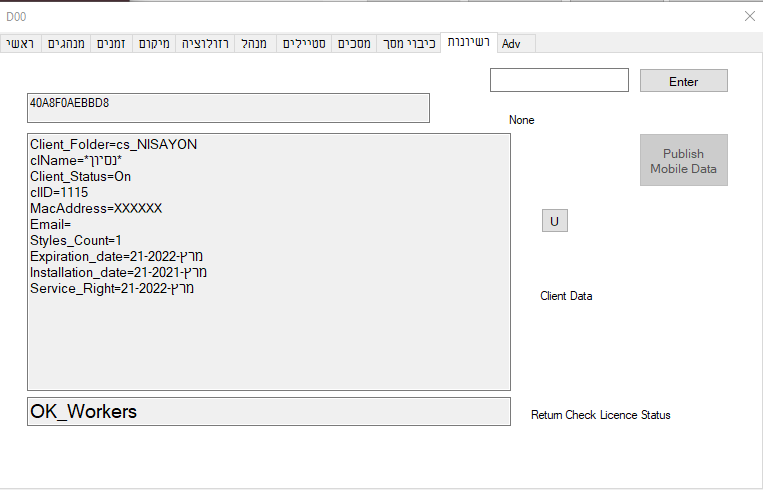Click the Publish Mobile Data button
Image resolution: width=763 pixels, height=490 pixels.
pyautogui.click(x=683, y=160)
